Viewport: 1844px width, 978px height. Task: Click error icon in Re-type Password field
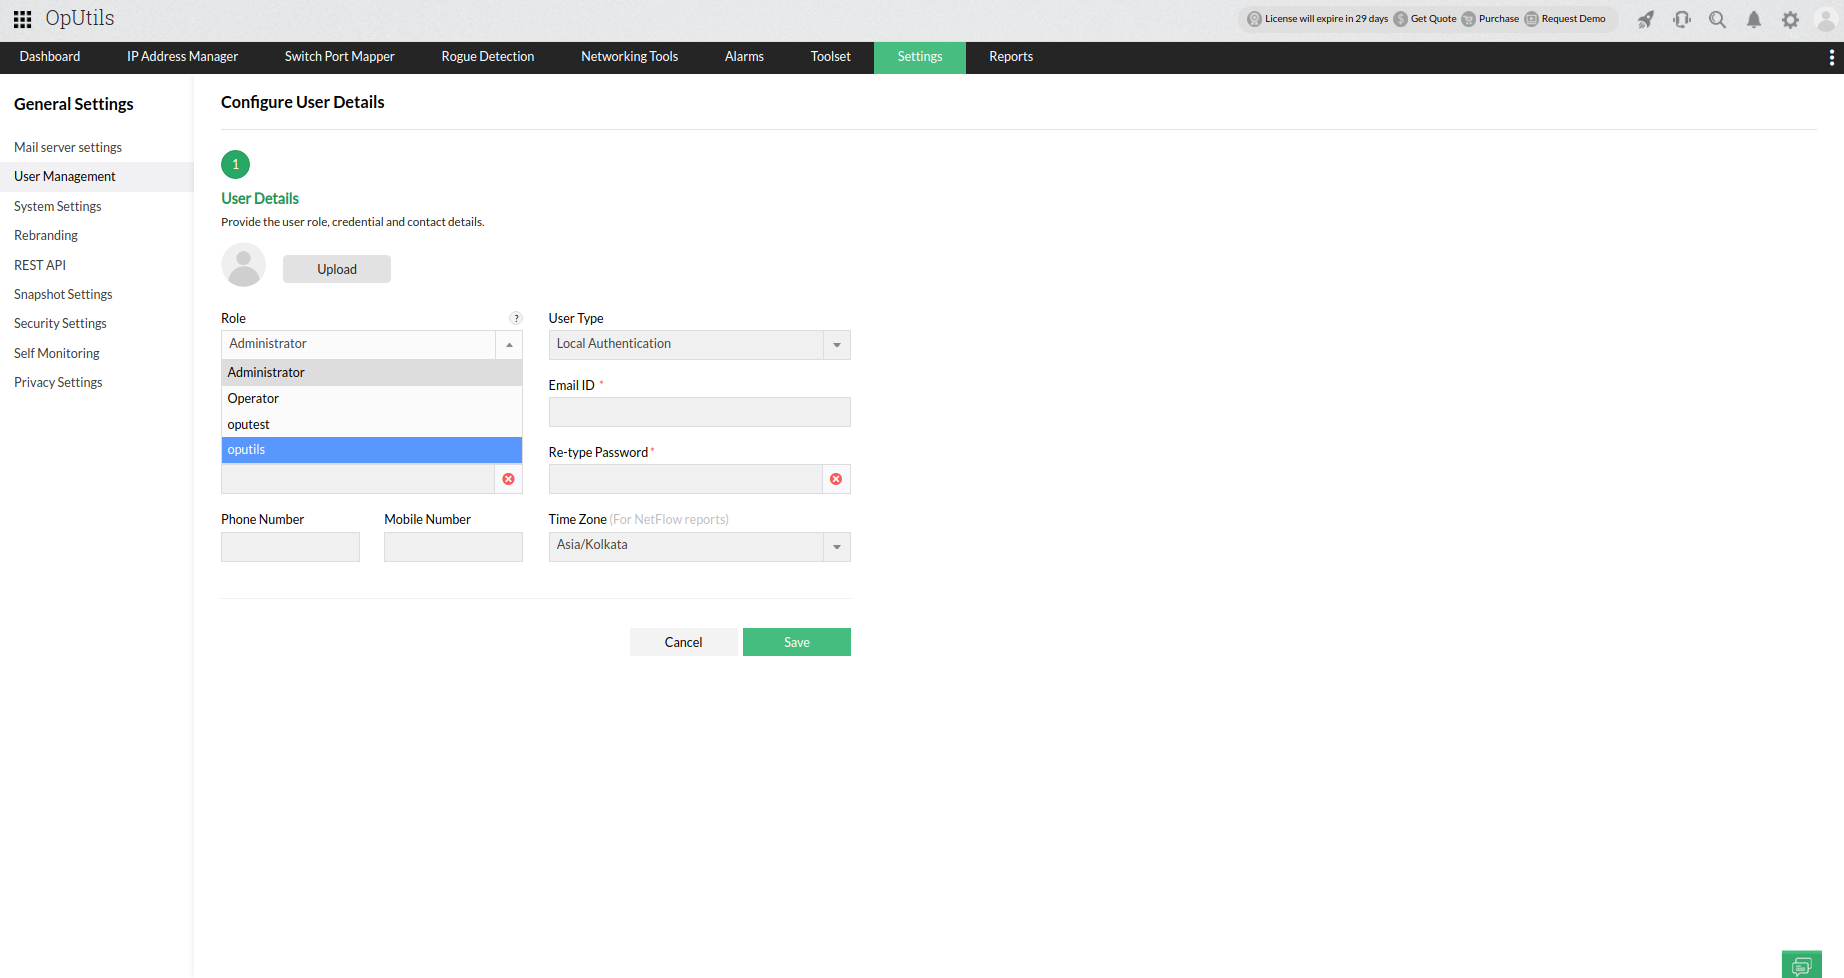[836, 479]
